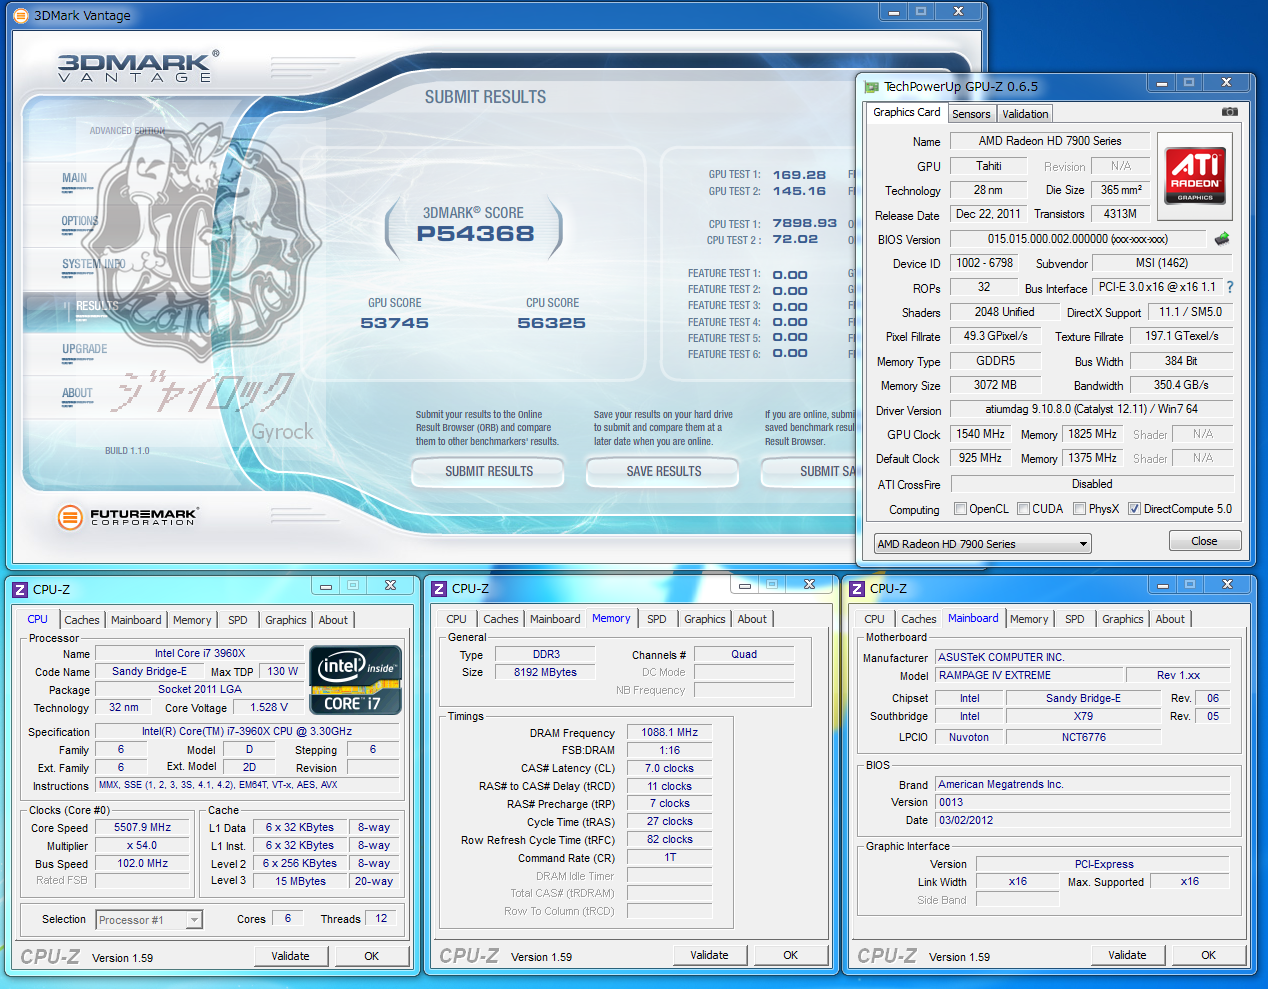Open Caches tab in the processor CPU-Z window
This screenshot has height=989, width=1268.
coord(82,620)
